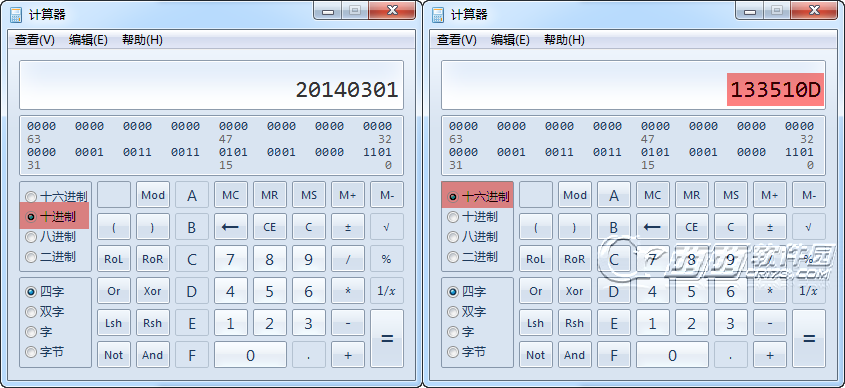The height and width of the screenshot is (388, 845).
Task: Select 十六进制 radio in left calculator
Action: tap(56, 197)
